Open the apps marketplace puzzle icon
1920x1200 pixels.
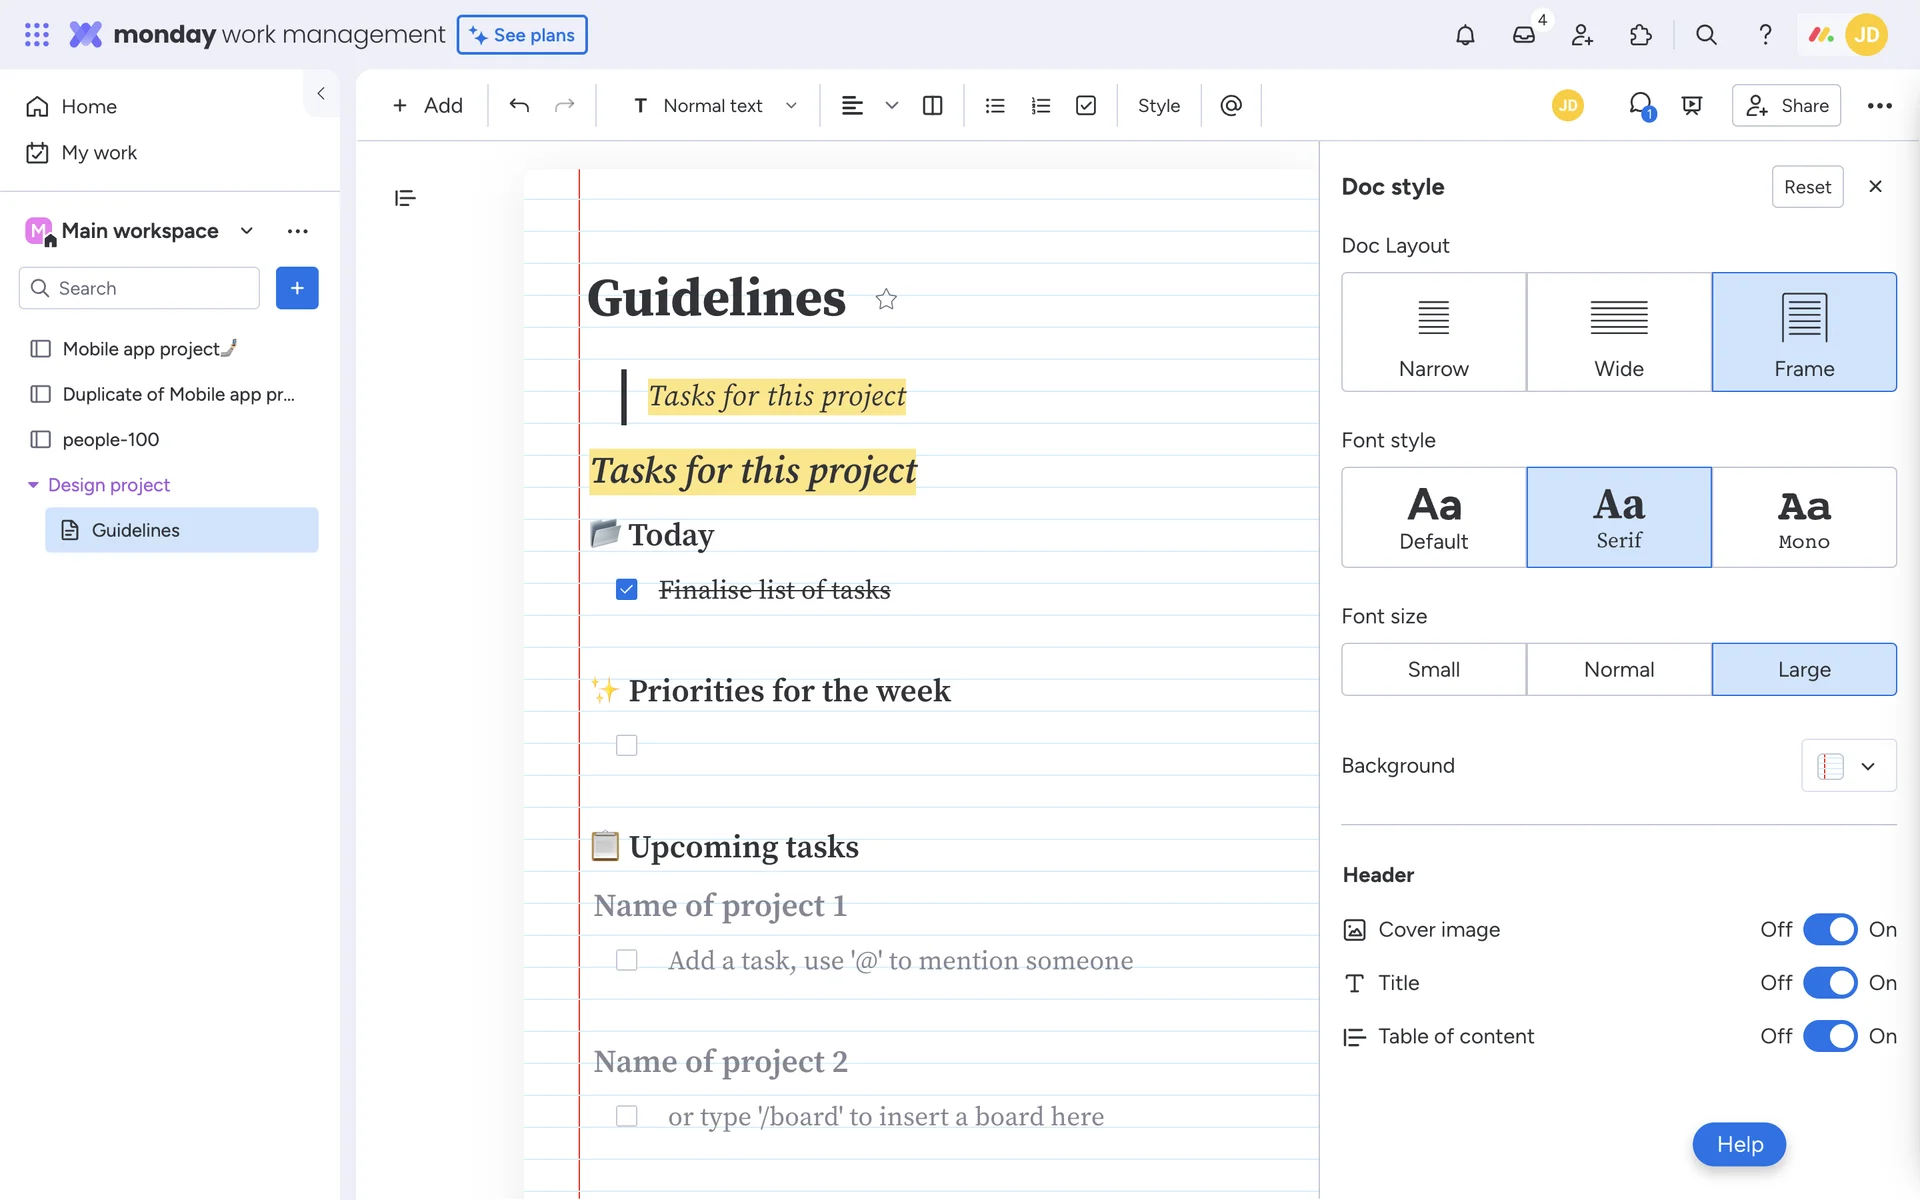[1641, 35]
